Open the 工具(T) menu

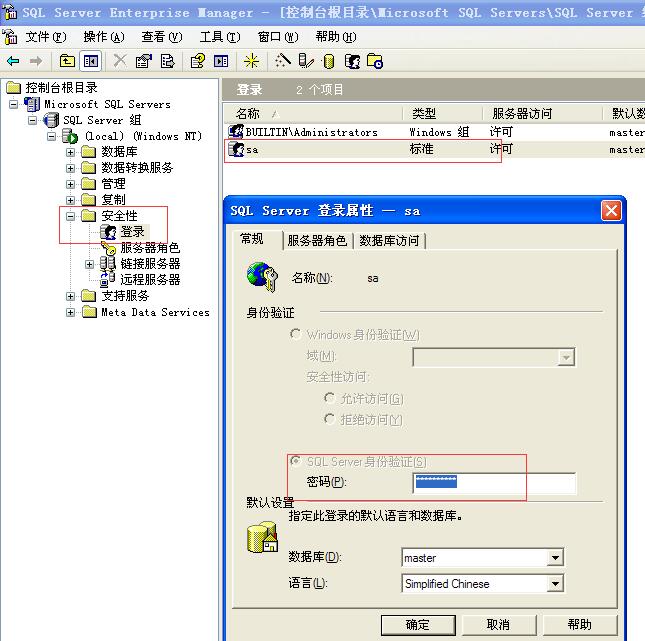pyautogui.click(x=220, y=37)
